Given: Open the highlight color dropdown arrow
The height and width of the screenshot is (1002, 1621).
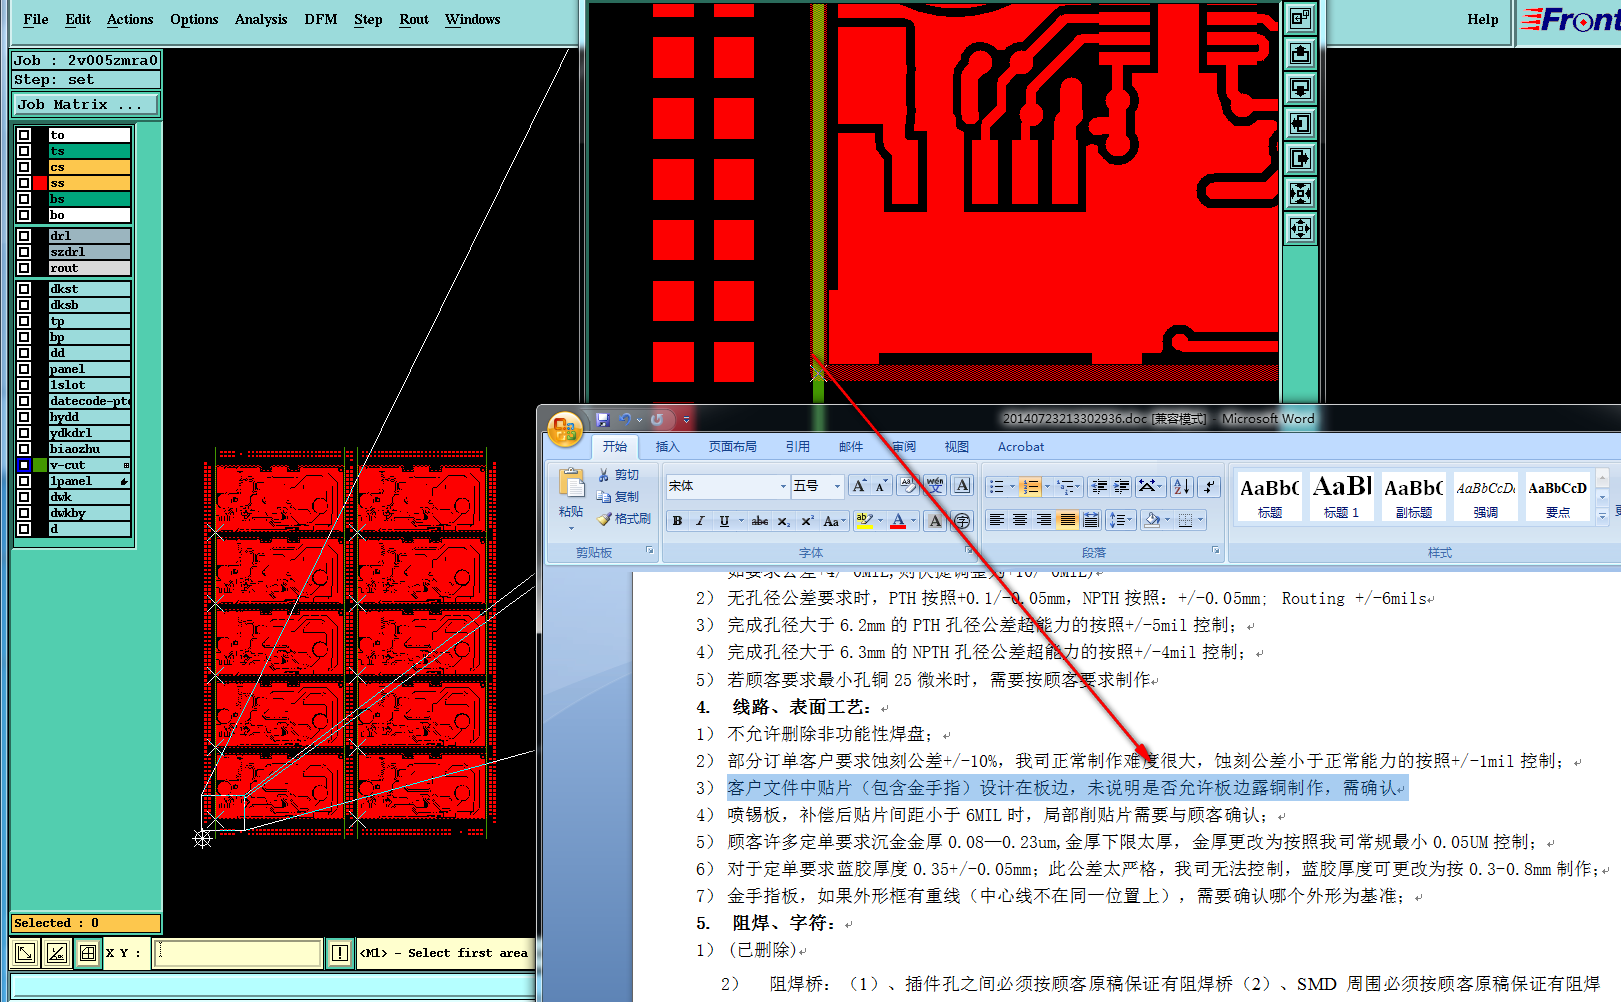Looking at the screenshot, I should [x=880, y=521].
